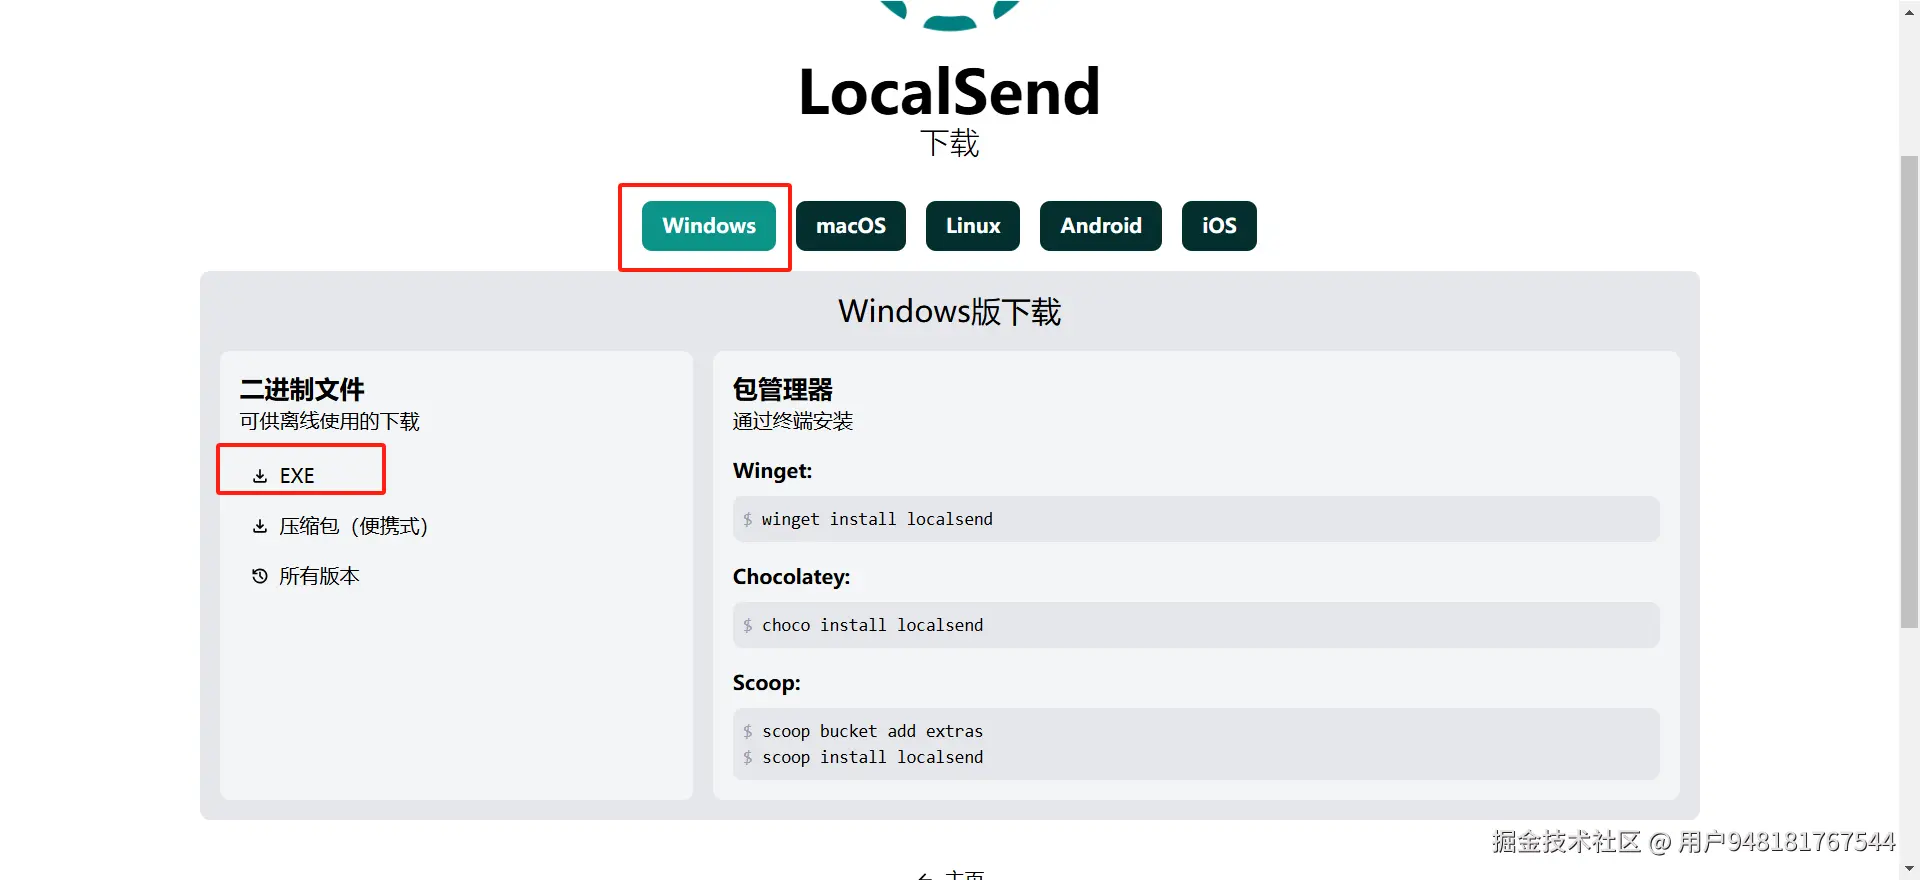
Task: Switch to the iOS download tab
Action: [x=1219, y=226]
